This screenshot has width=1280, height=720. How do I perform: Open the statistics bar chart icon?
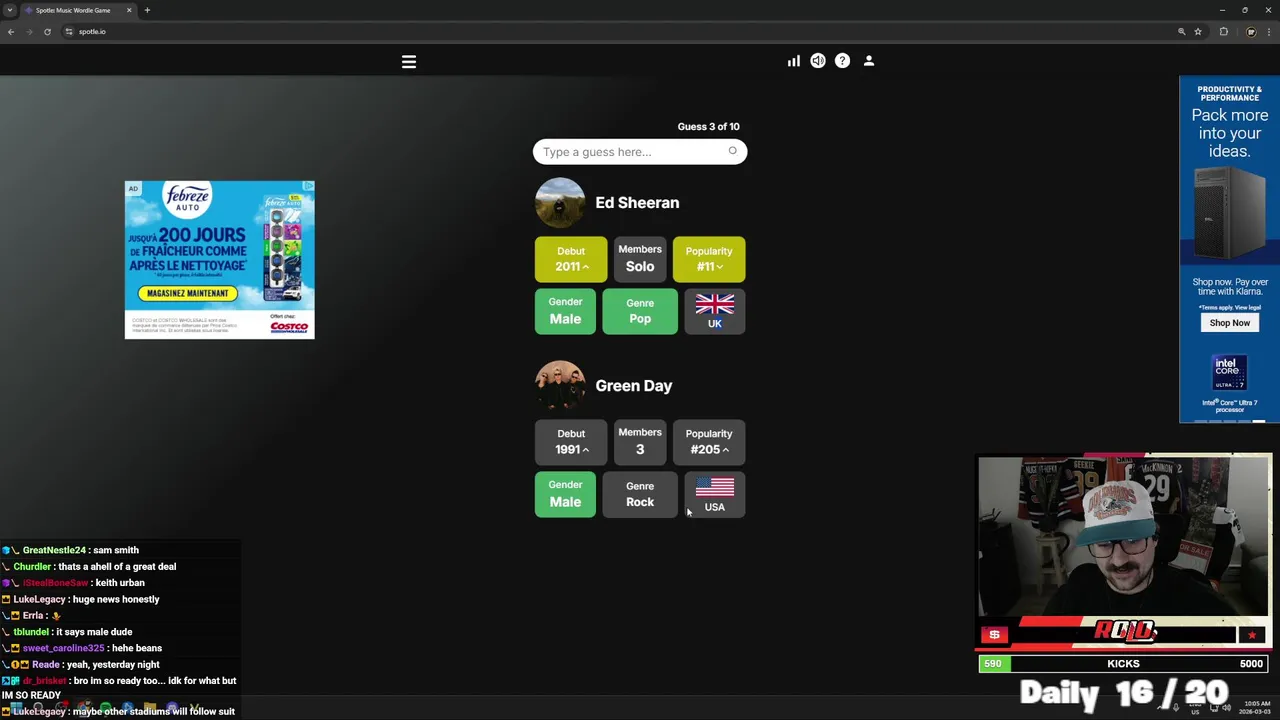793,61
